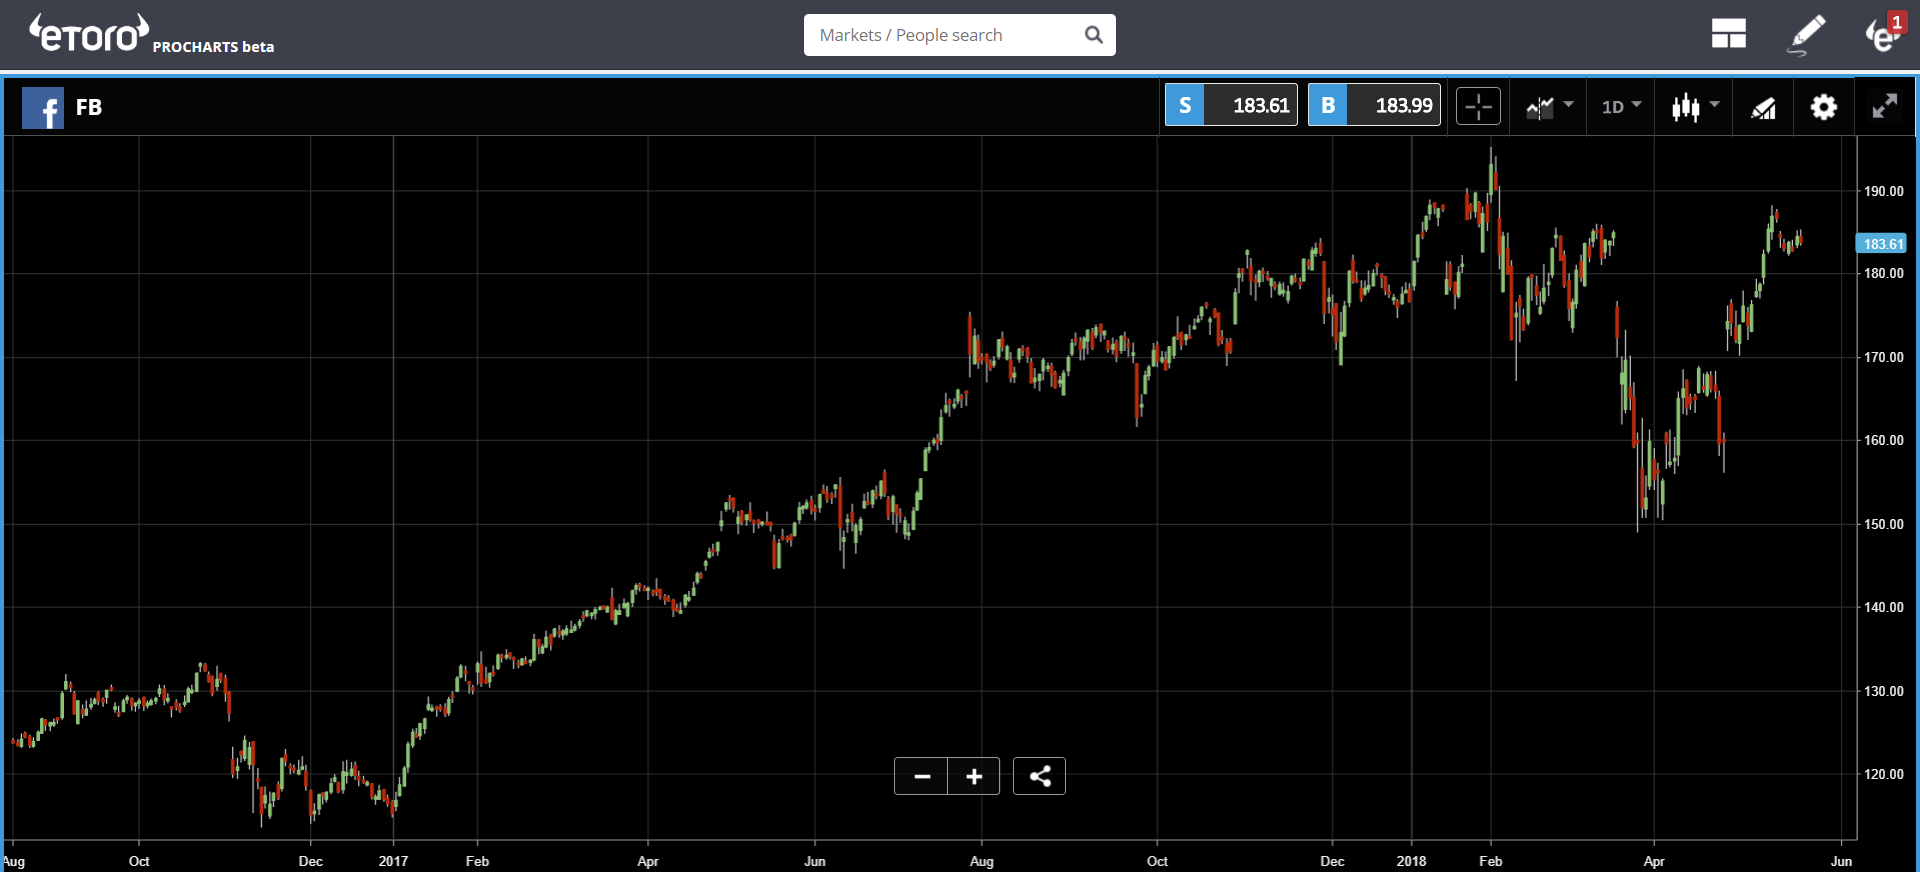Open the studies and indicators tool
This screenshot has width=1920, height=872.
[x=1763, y=107]
